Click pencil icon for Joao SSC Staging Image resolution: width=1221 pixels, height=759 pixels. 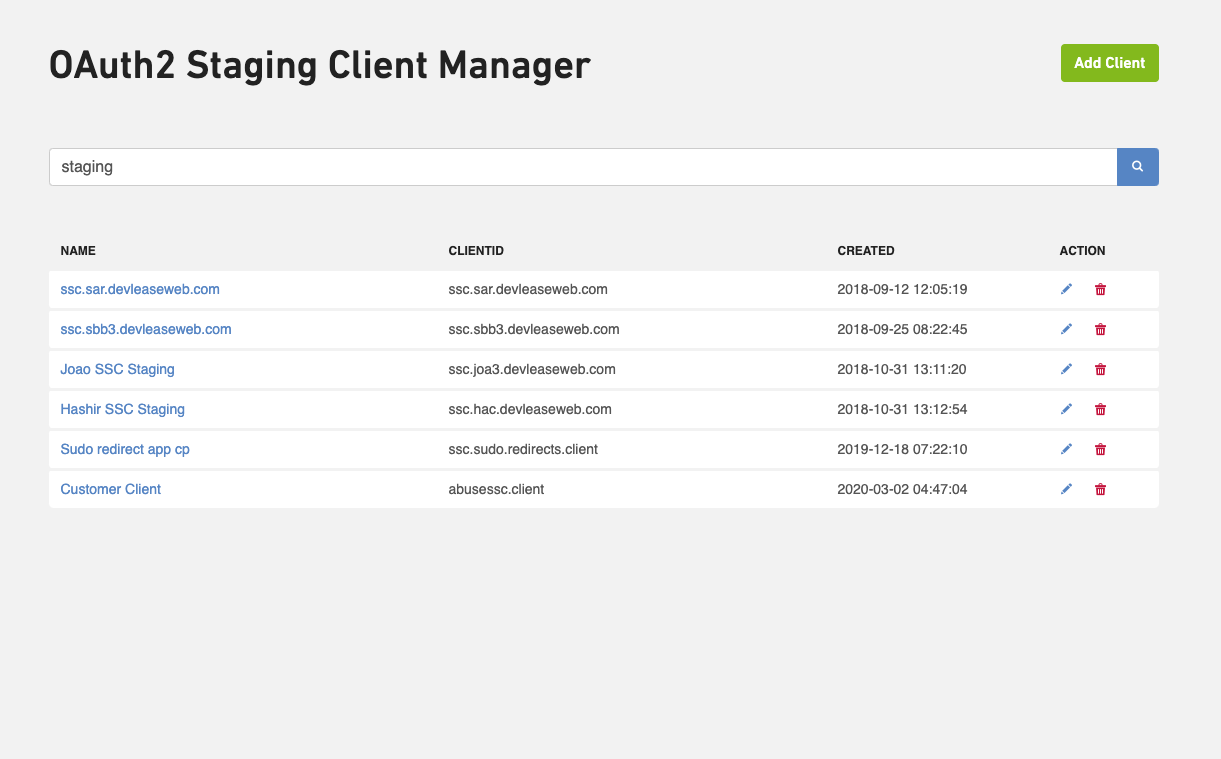1066,369
